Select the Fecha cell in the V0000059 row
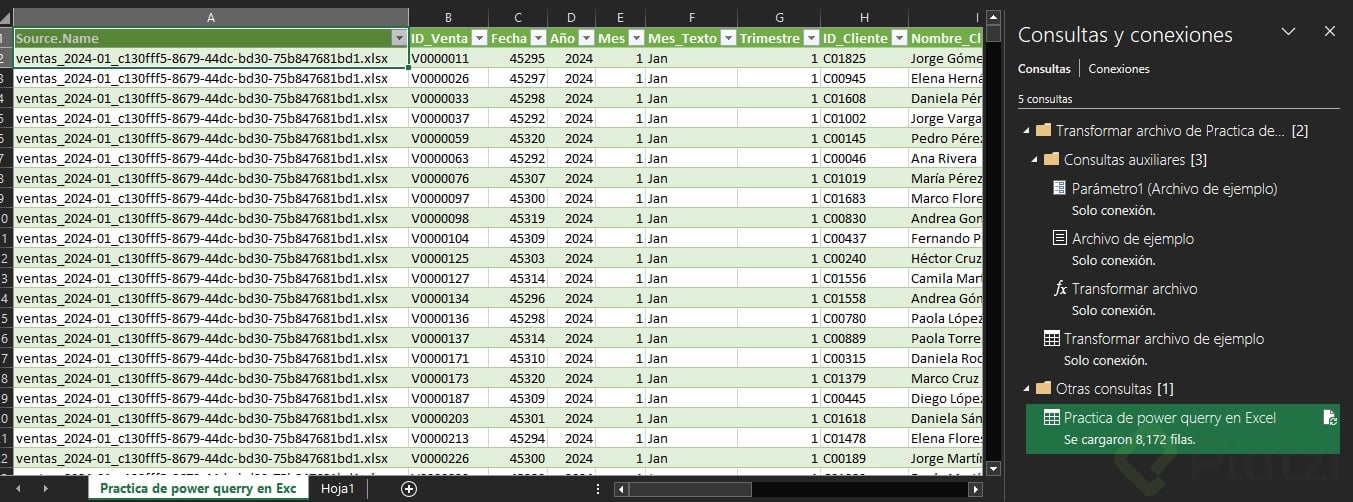 click(x=518, y=139)
